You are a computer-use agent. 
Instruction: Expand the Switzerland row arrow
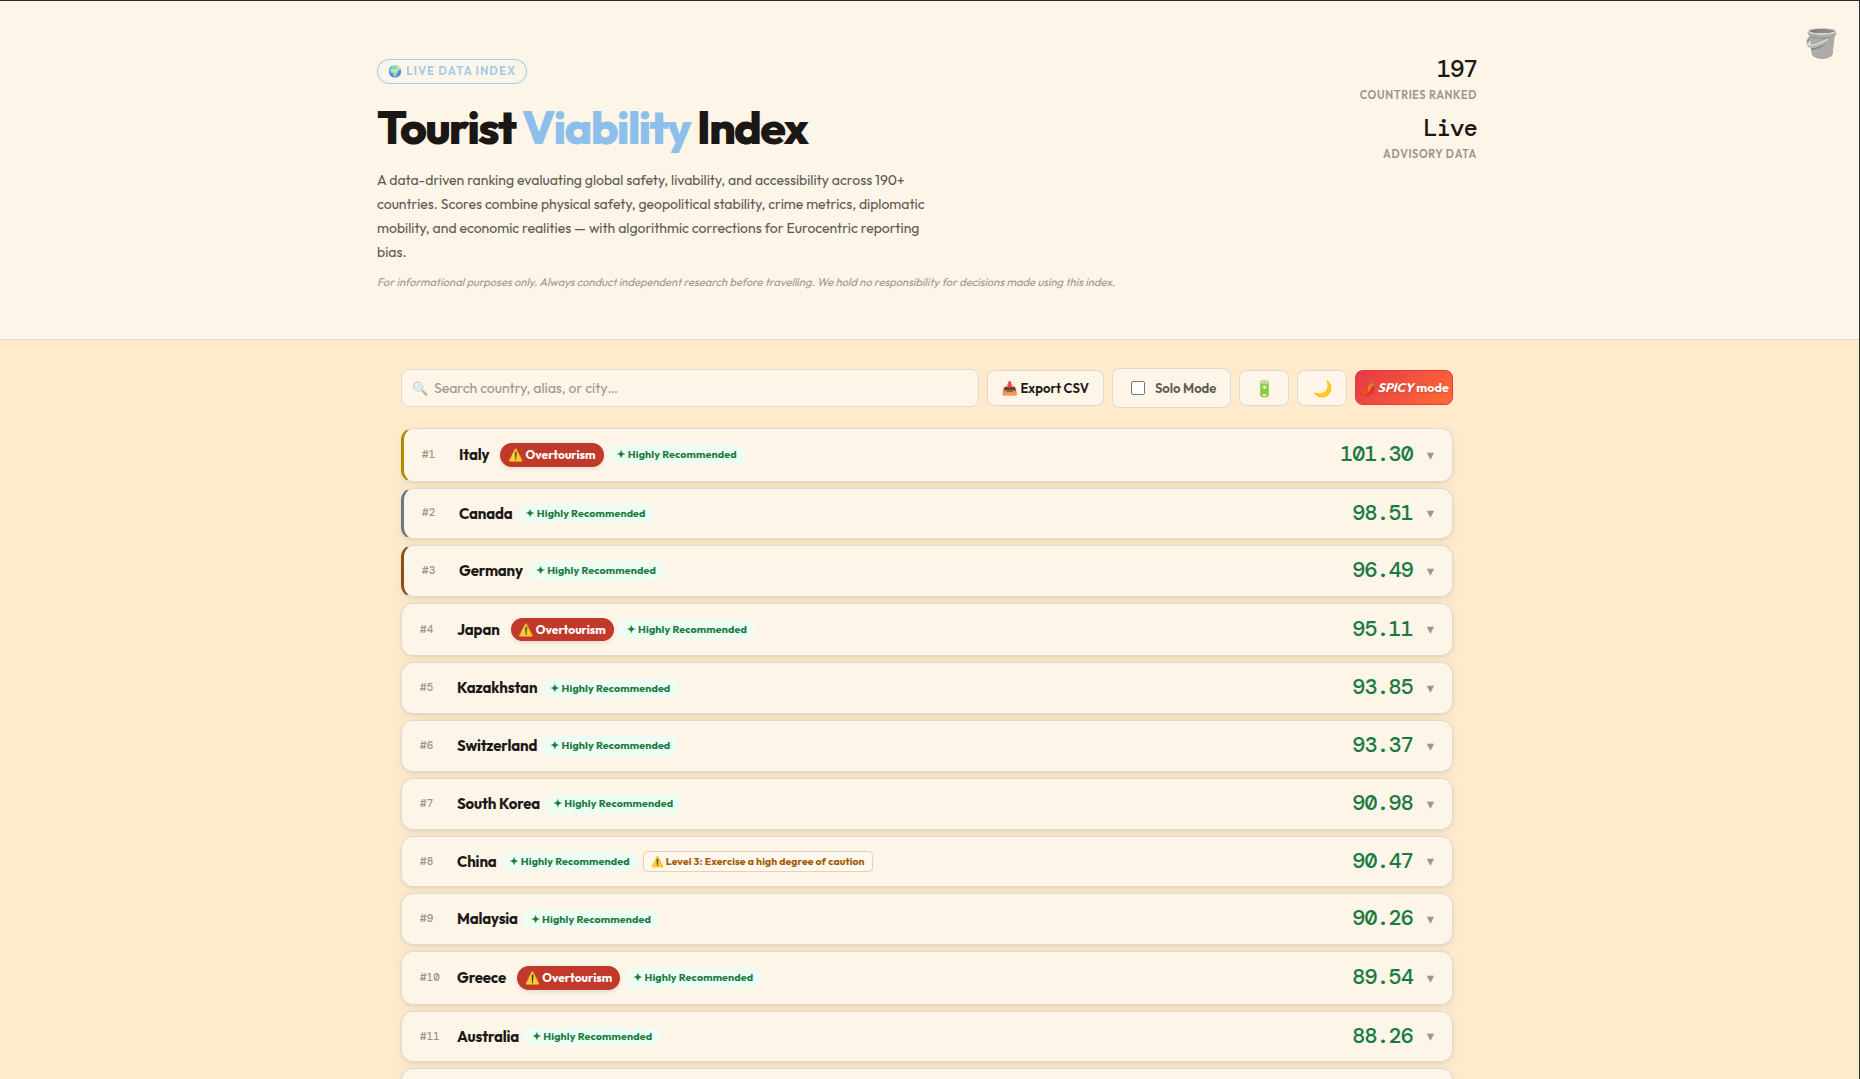pos(1430,747)
